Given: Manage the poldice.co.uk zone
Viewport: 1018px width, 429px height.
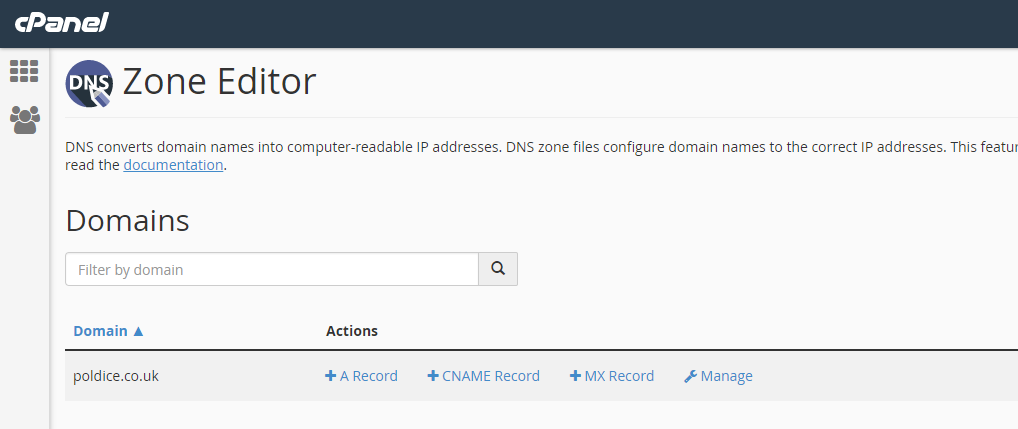Looking at the screenshot, I should click(x=726, y=376).
